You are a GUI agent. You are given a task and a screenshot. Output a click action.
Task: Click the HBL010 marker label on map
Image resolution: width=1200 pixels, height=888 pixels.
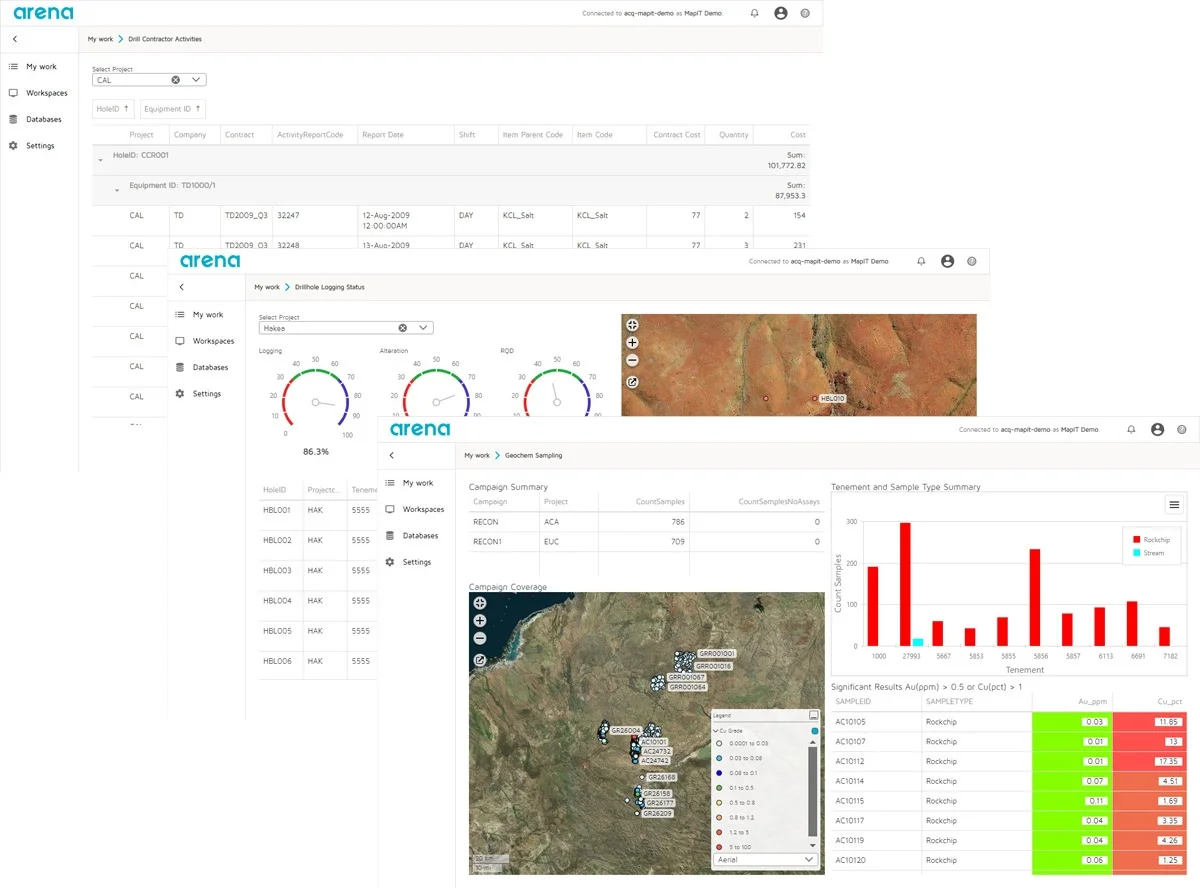(832, 398)
